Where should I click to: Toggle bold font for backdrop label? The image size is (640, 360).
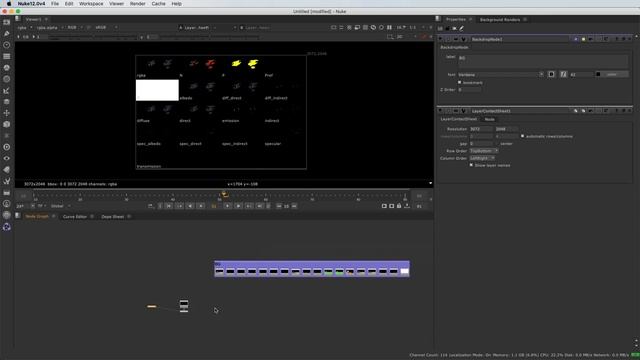click(x=551, y=74)
